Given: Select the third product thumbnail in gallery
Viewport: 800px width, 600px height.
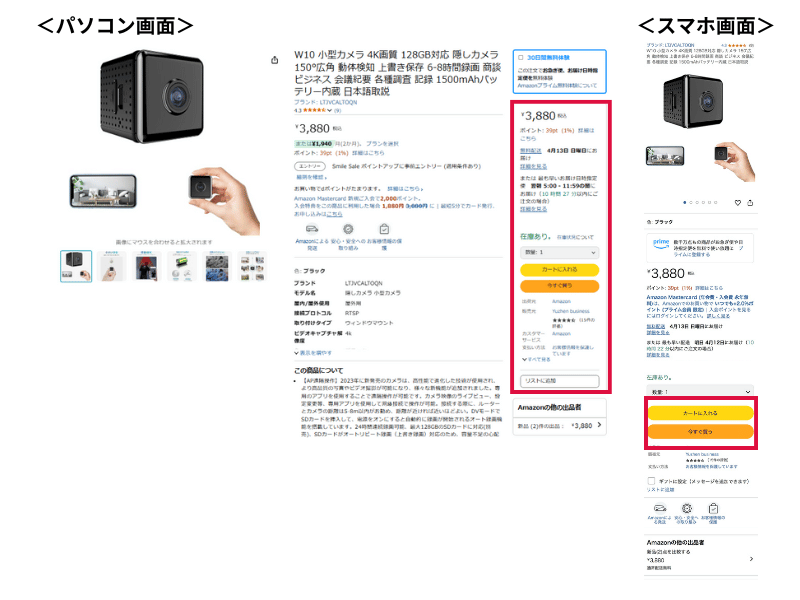Looking at the screenshot, I should pos(146,266).
